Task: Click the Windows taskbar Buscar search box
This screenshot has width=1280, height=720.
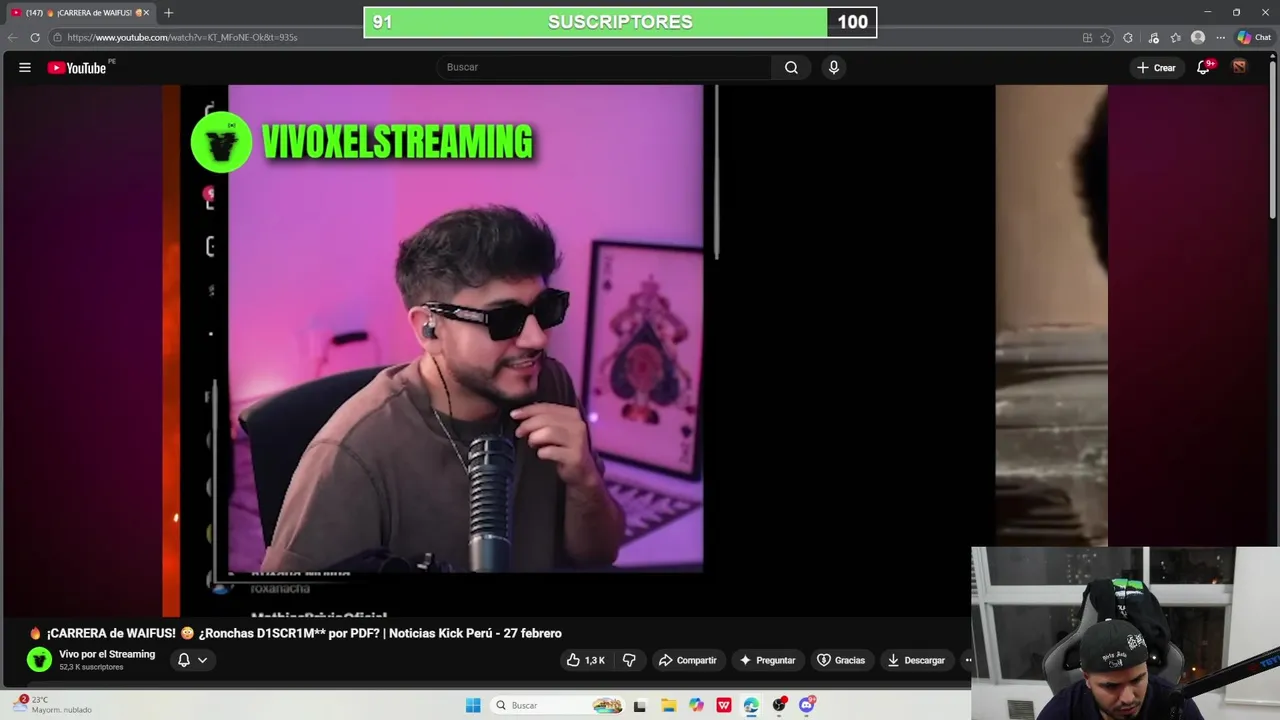Action: click(x=559, y=705)
